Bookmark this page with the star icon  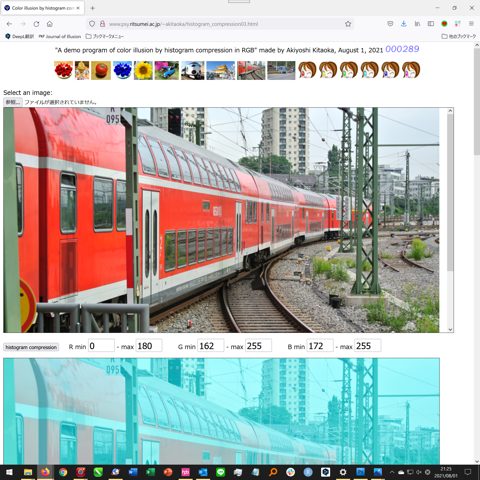pyautogui.click(x=348, y=24)
